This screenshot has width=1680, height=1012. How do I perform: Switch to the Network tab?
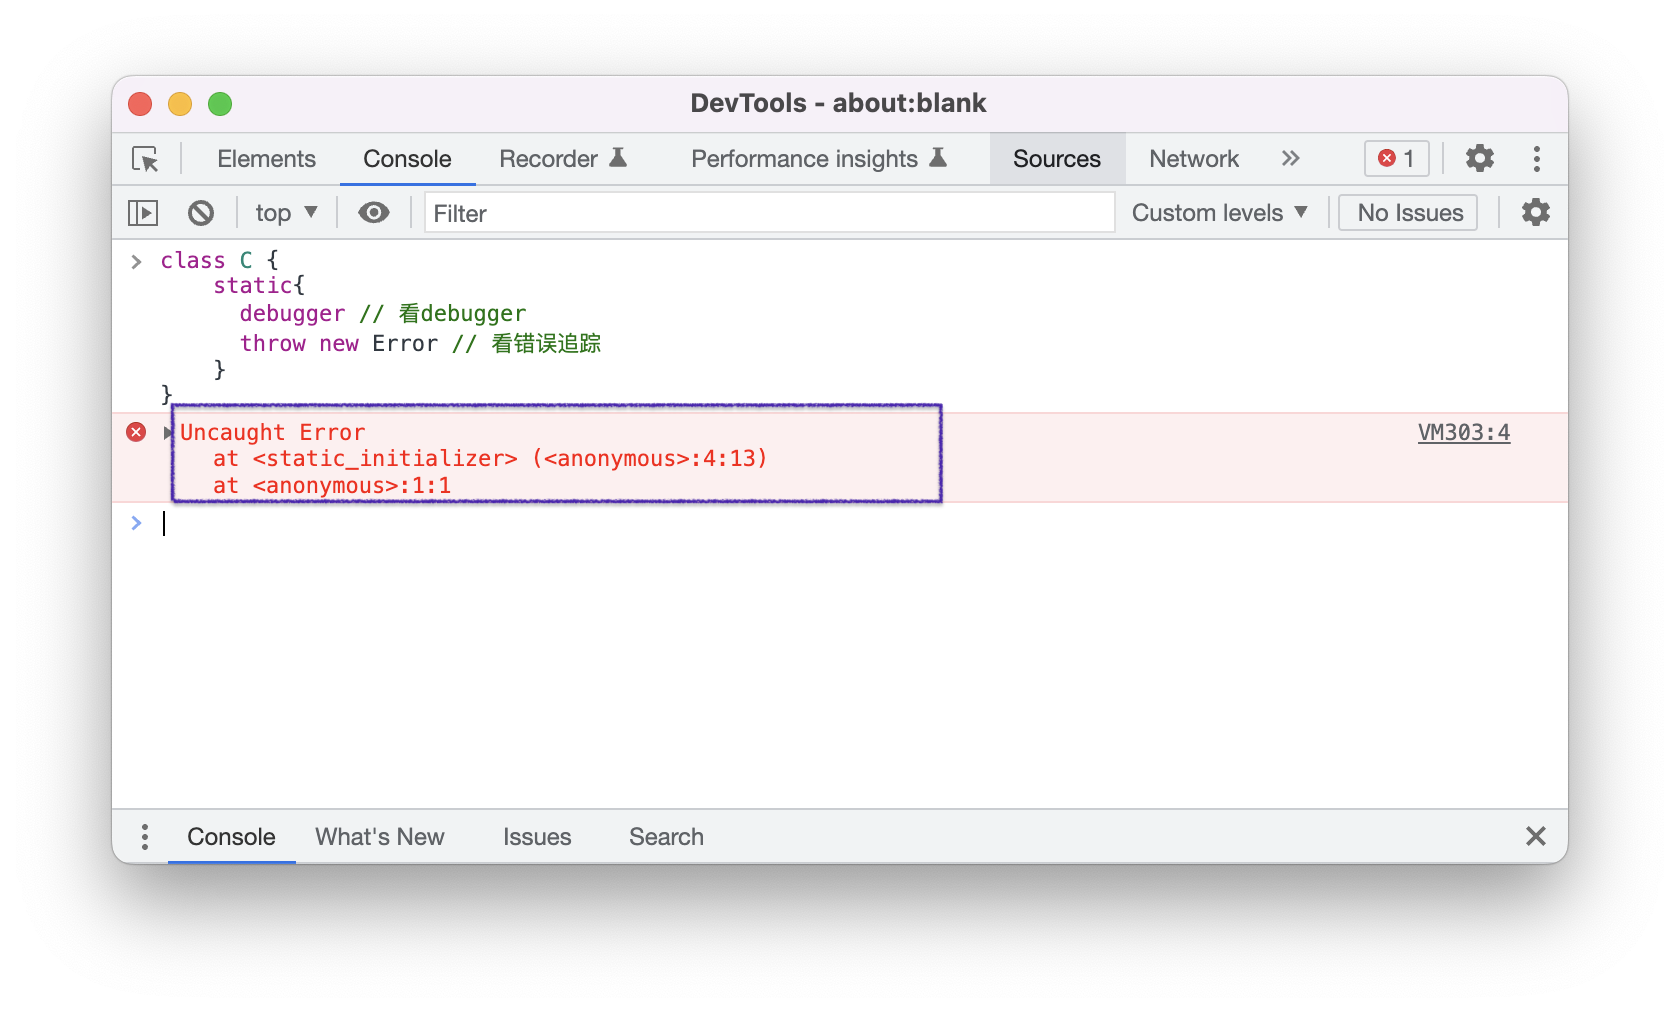1194,159
